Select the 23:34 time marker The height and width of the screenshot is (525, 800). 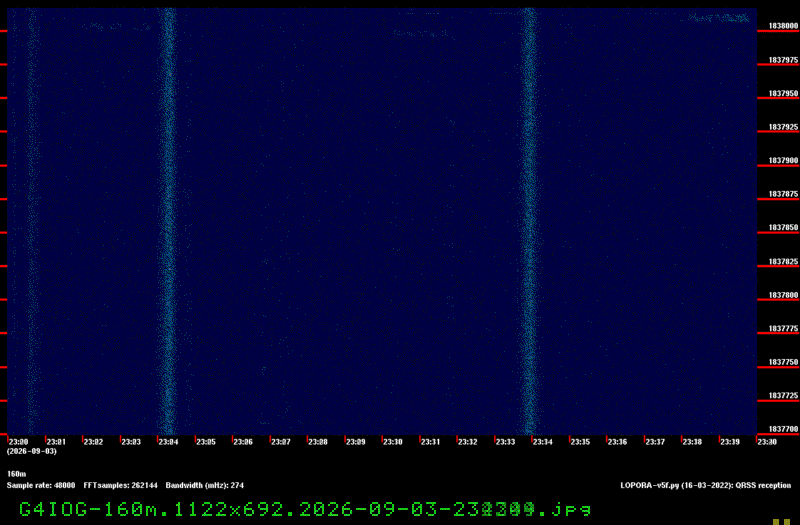(x=543, y=442)
